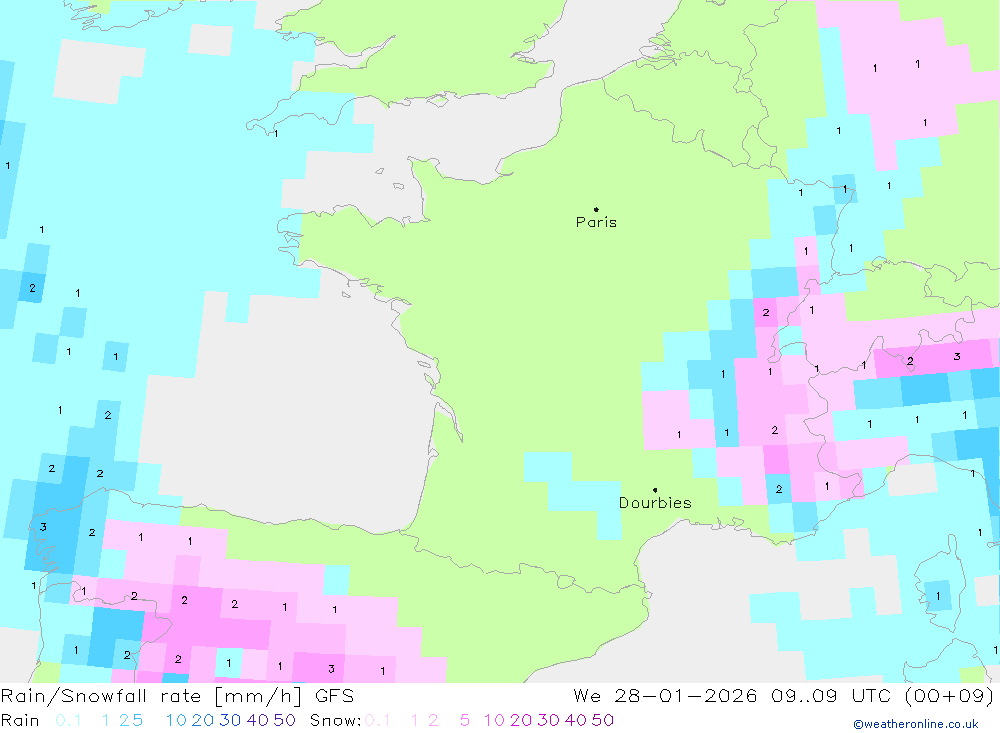1000x733 pixels.
Task: Pick the rain legend value 30
Action: click(x=230, y=720)
